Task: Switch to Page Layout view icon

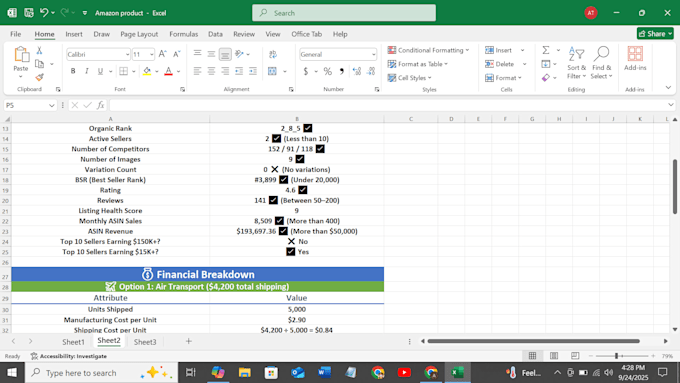Action: [x=554, y=356]
